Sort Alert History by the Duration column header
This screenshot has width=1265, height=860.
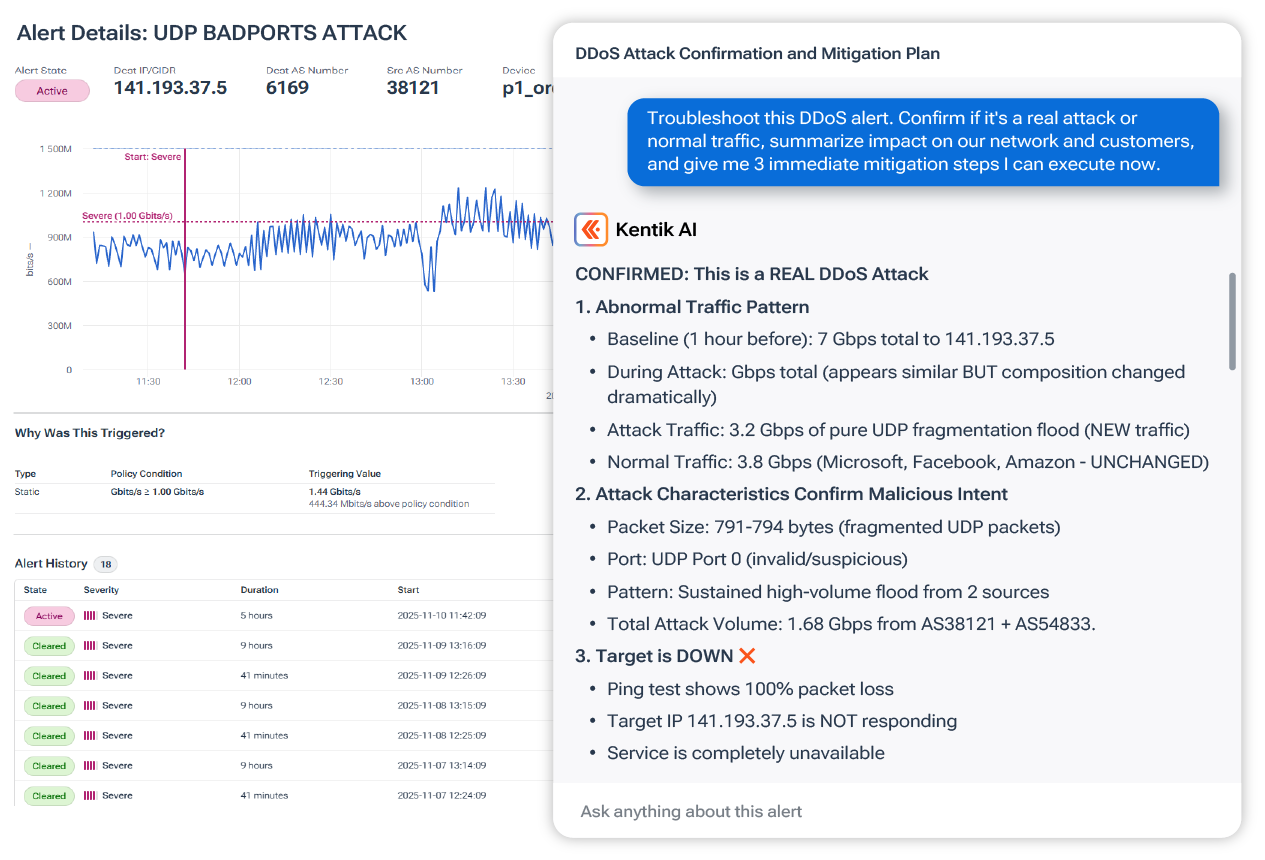click(261, 589)
